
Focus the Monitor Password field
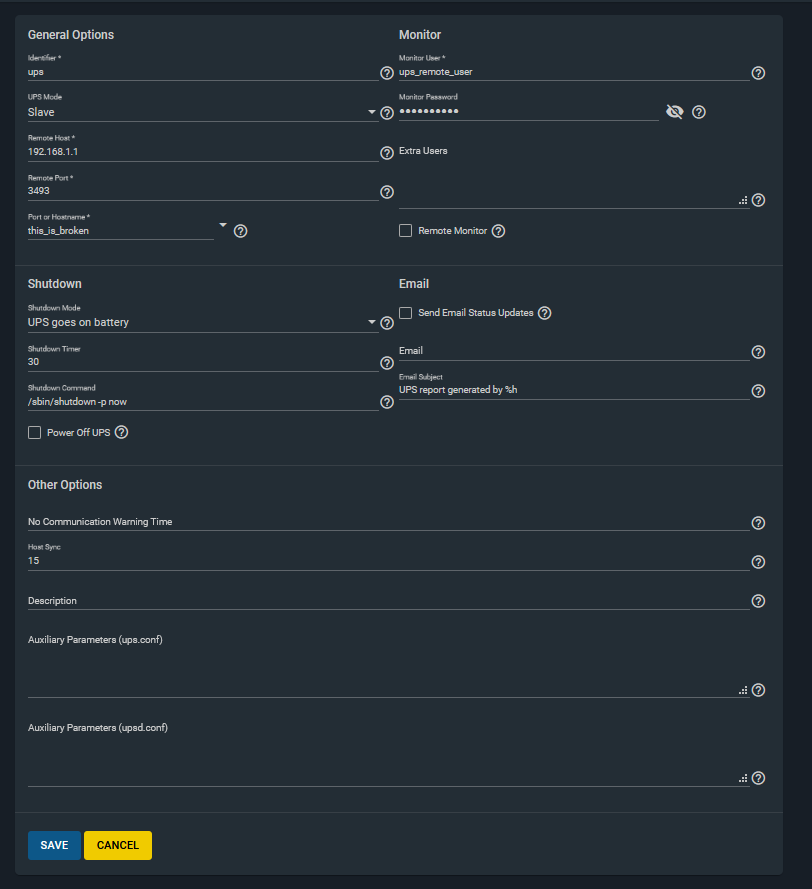pyautogui.click(x=528, y=112)
